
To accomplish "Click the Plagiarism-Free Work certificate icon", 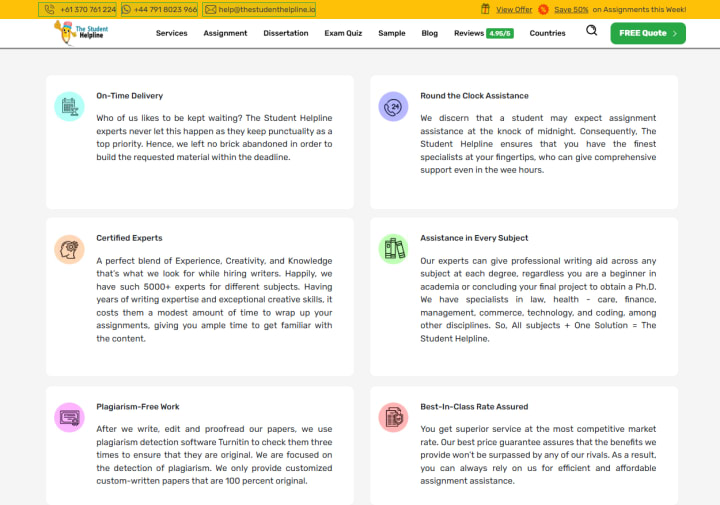I will click(x=69, y=418).
